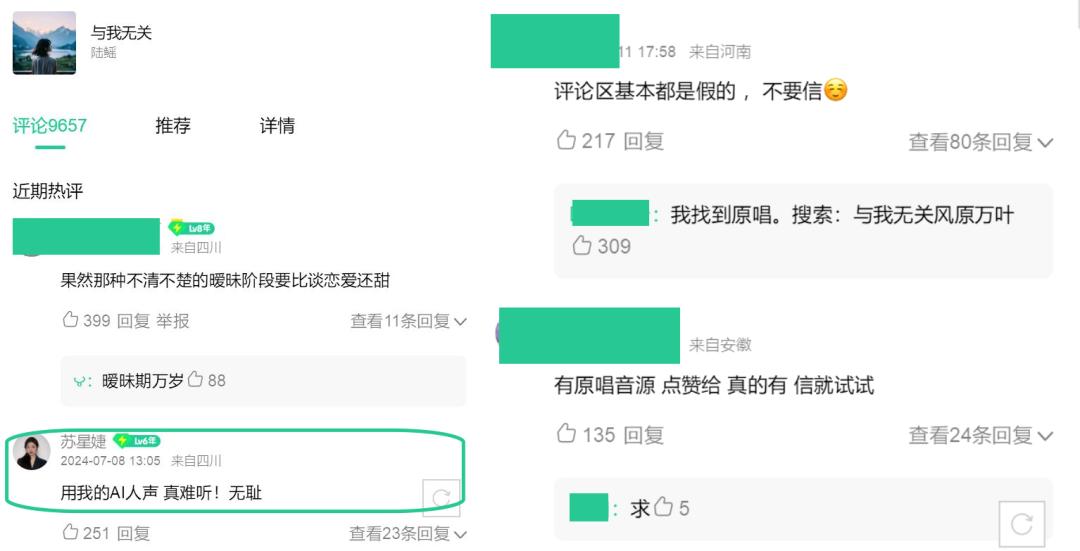Open the 详情 tab
Viewport: 1080px width, 551px height.
(x=277, y=126)
